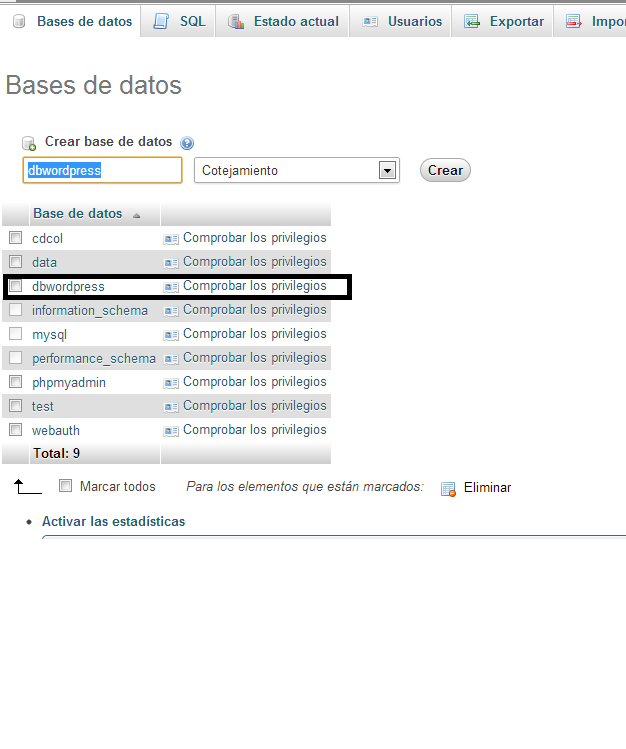Screen dimensions: 626x749
Task: Click privileges icon in the data row
Action: click(171, 263)
